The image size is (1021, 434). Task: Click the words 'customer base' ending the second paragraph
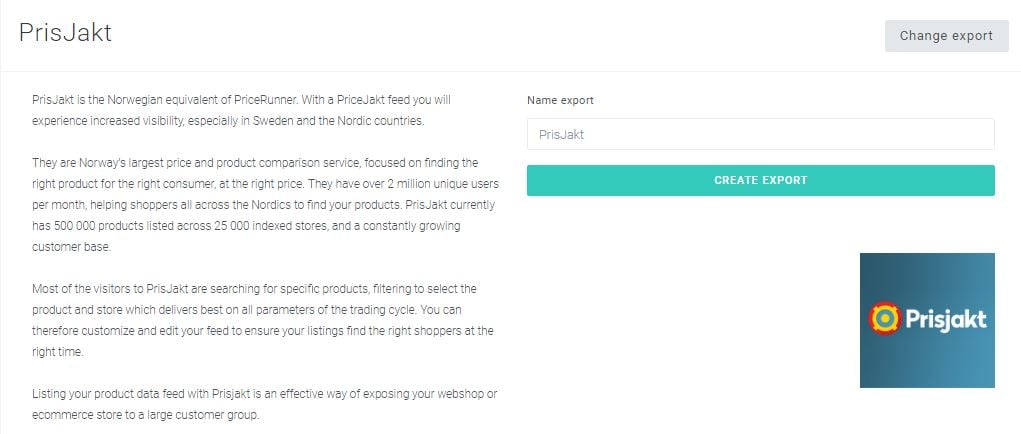[x=72, y=247]
